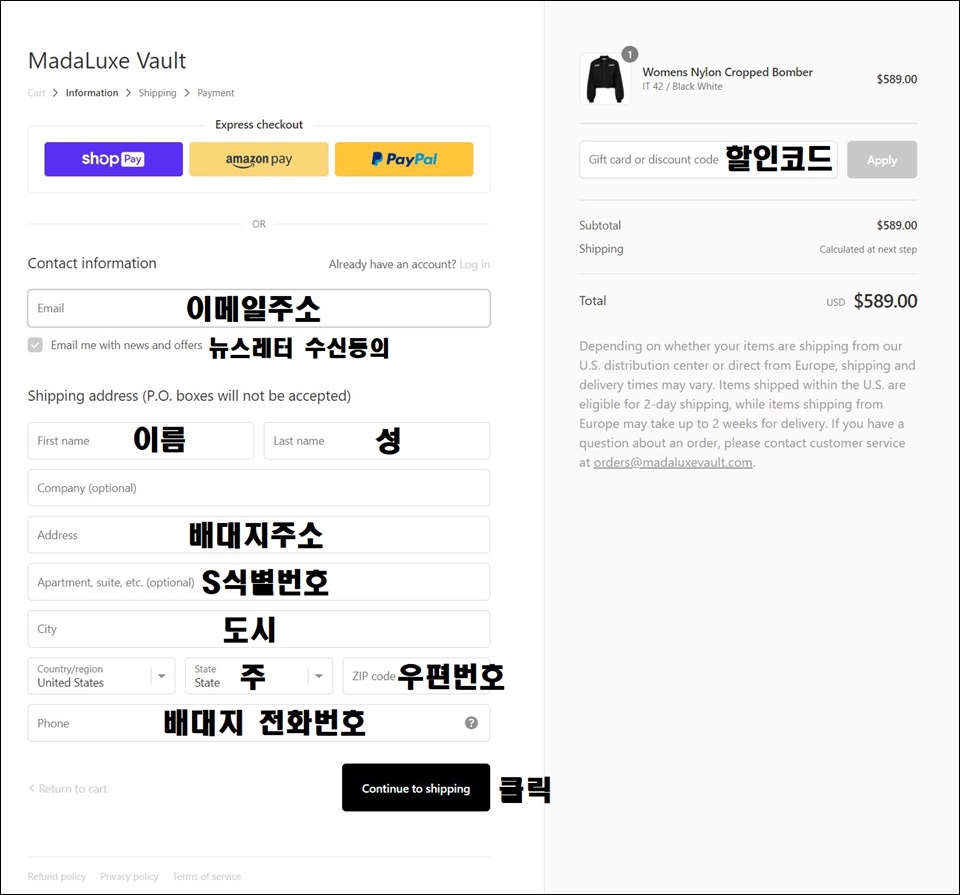Click the Shipping address heading

(x=189, y=396)
